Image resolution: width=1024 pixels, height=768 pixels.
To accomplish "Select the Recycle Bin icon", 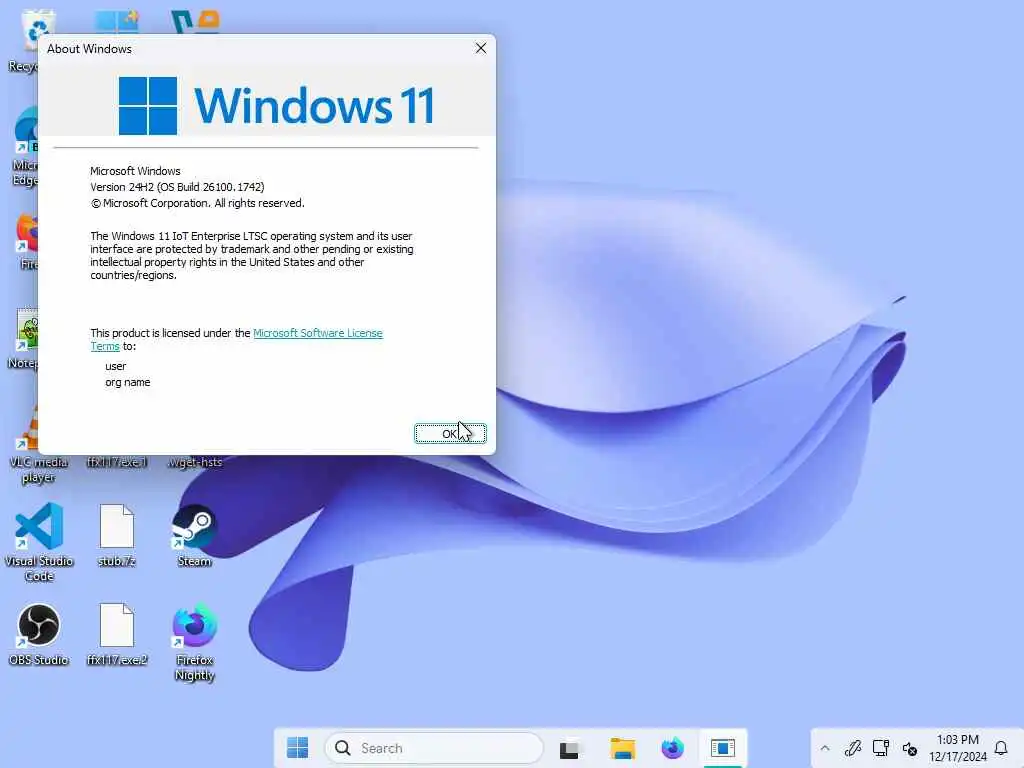I will [26, 39].
